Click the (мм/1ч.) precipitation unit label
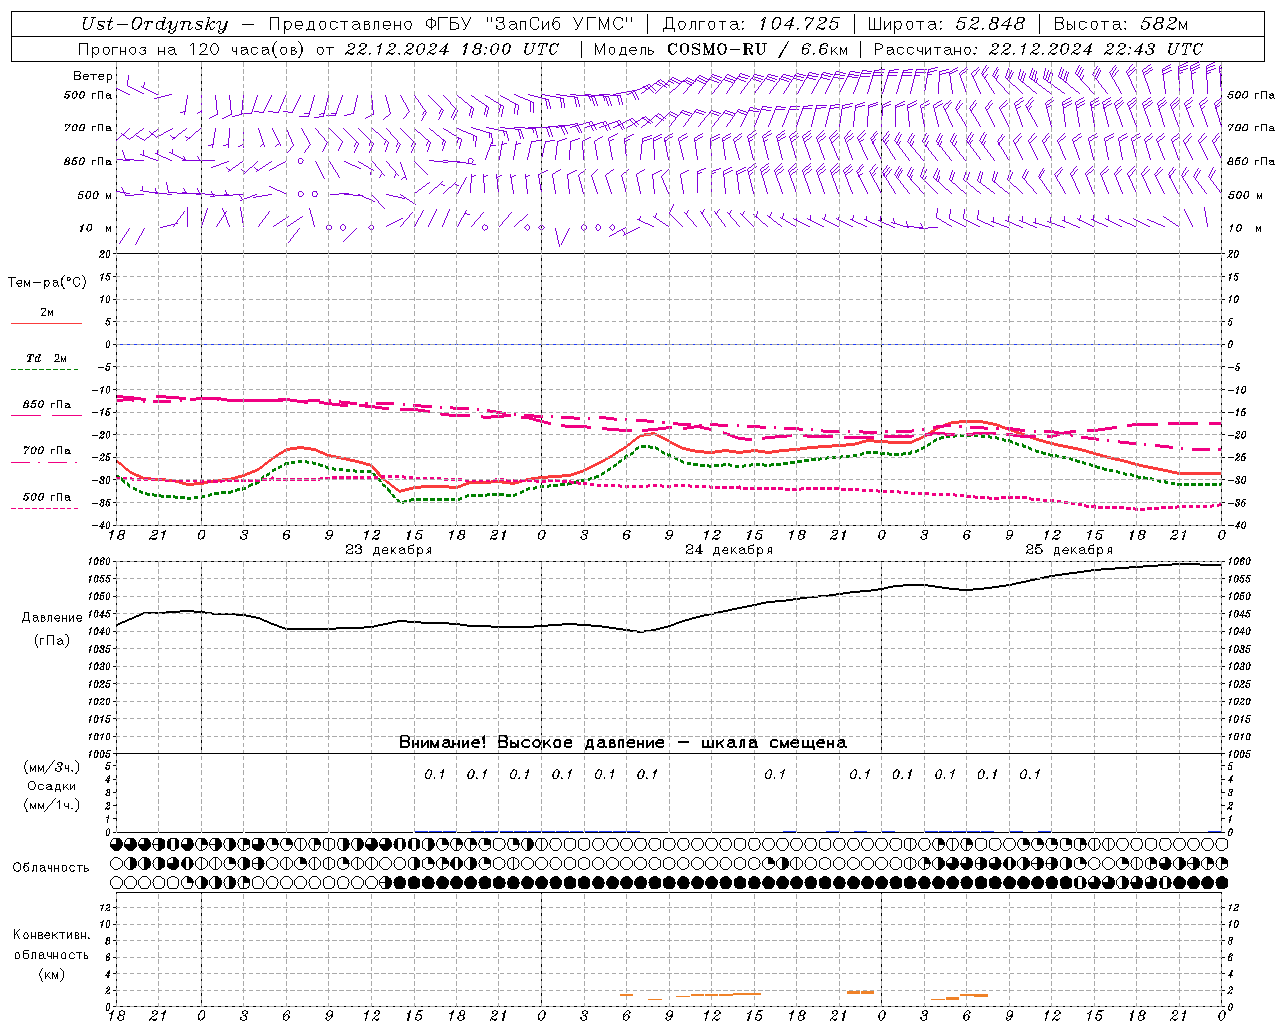 click(52, 805)
